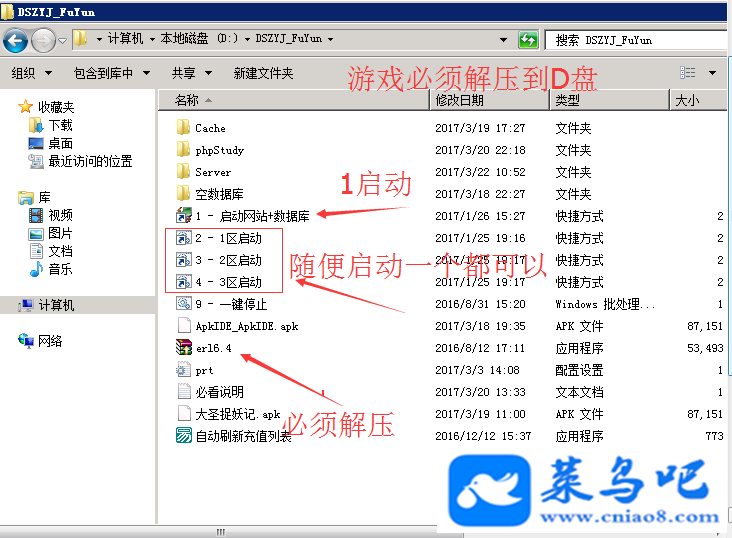732x538 pixels.
Task: Select the 必看说明 text document icon
Action: pos(184,391)
